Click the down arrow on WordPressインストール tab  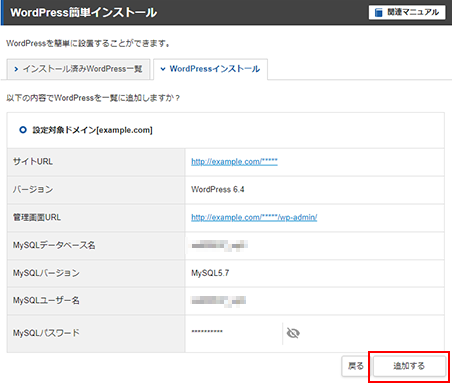click(x=163, y=69)
